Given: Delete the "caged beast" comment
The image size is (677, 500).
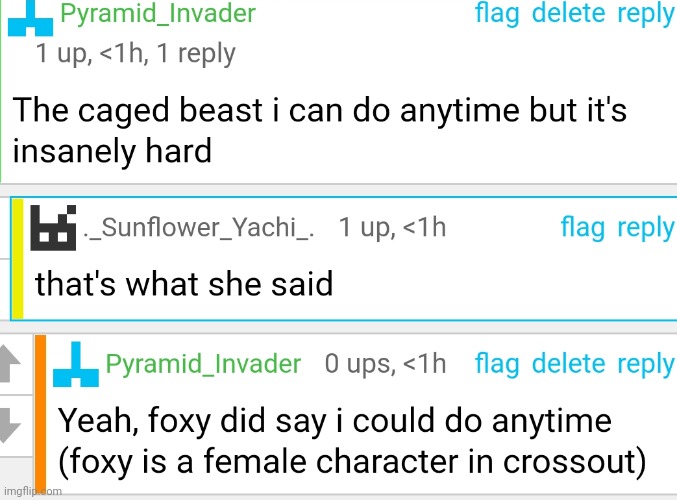Looking at the screenshot, I should pyautogui.click(x=568, y=14).
